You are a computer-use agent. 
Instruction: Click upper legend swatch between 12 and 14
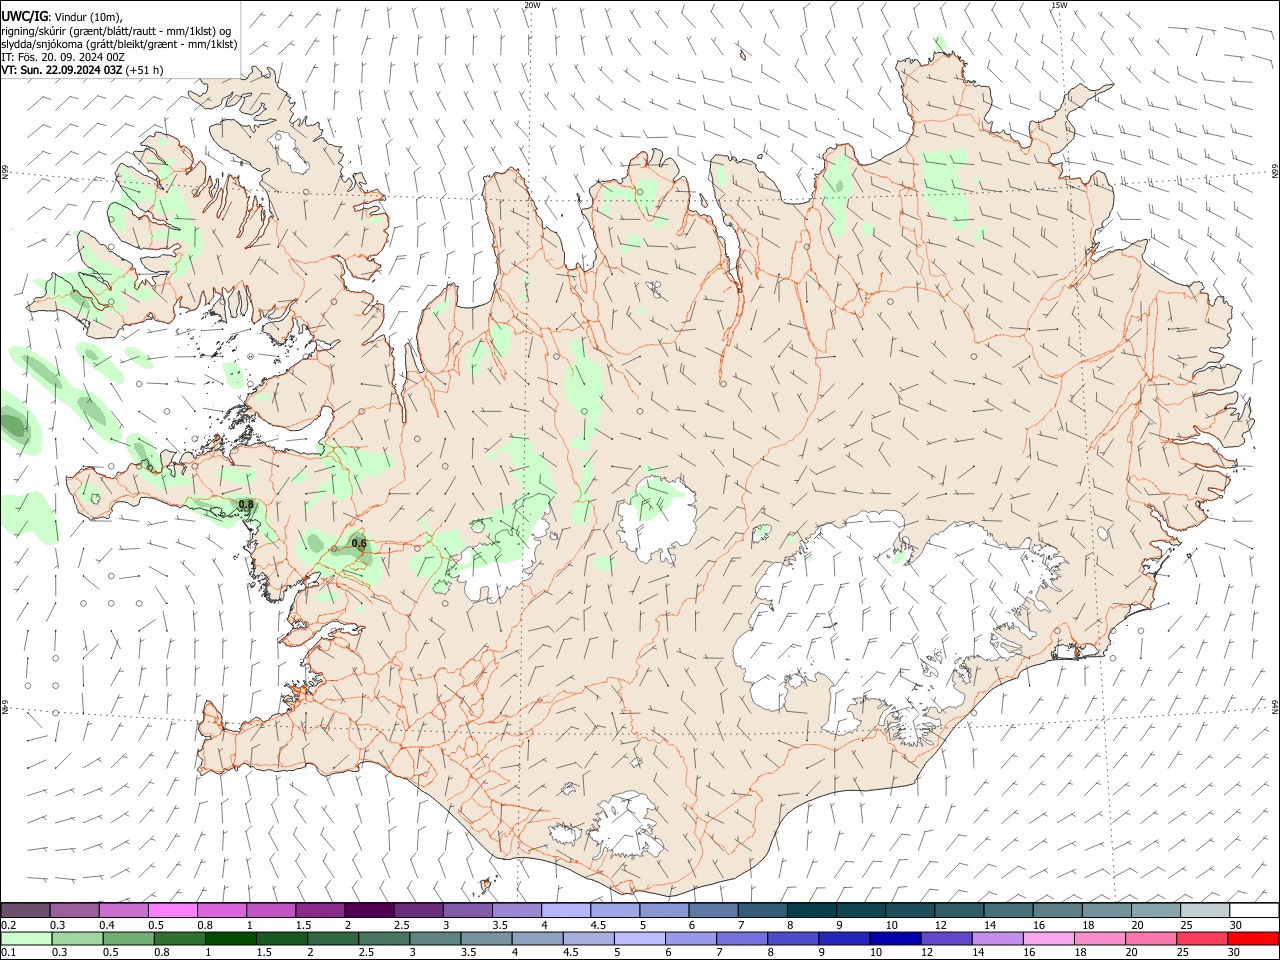pyautogui.click(x=958, y=910)
